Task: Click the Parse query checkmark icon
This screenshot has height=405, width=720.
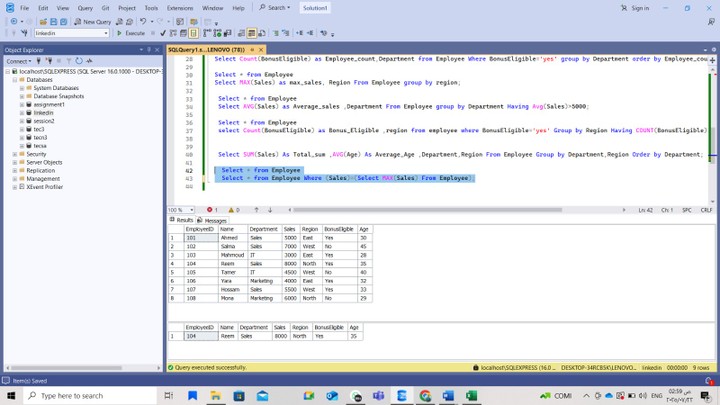Action: click(x=163, y=33)
